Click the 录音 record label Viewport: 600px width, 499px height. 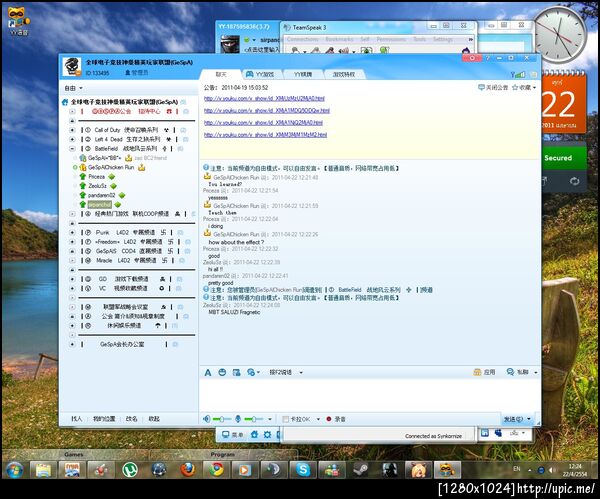[340, 419]
